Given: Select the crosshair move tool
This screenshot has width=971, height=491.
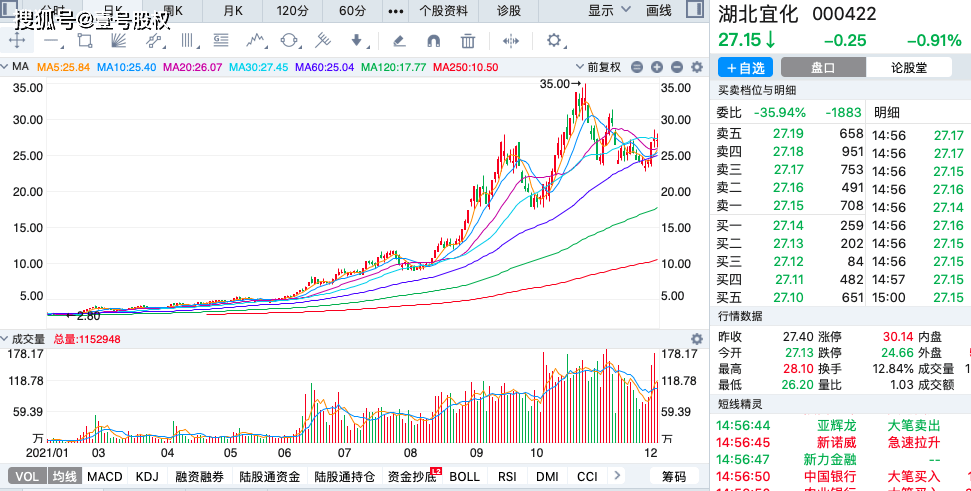Looking at the screenshot, I should (x=17, y=41).
